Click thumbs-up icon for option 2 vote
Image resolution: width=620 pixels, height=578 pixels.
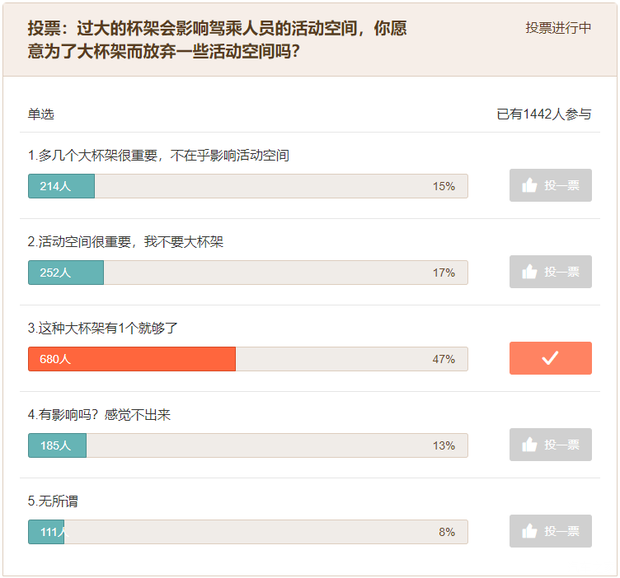coord(530,272)
